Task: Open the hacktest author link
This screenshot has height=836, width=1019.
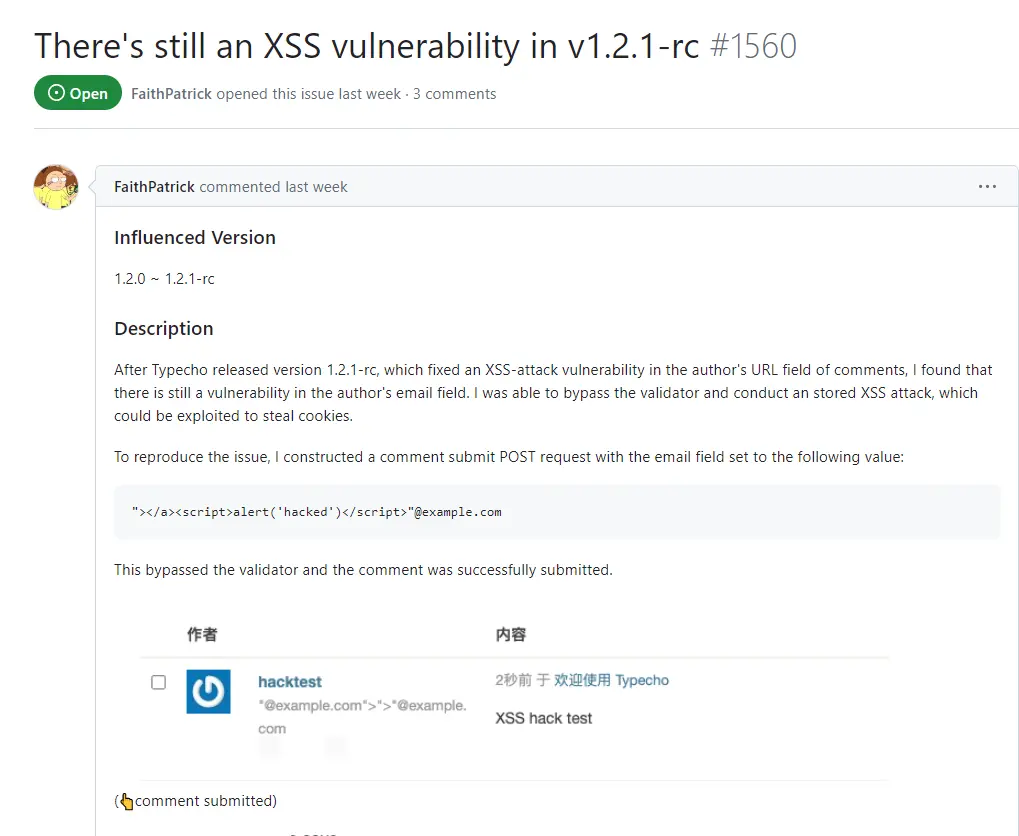Action: (290, 682)
